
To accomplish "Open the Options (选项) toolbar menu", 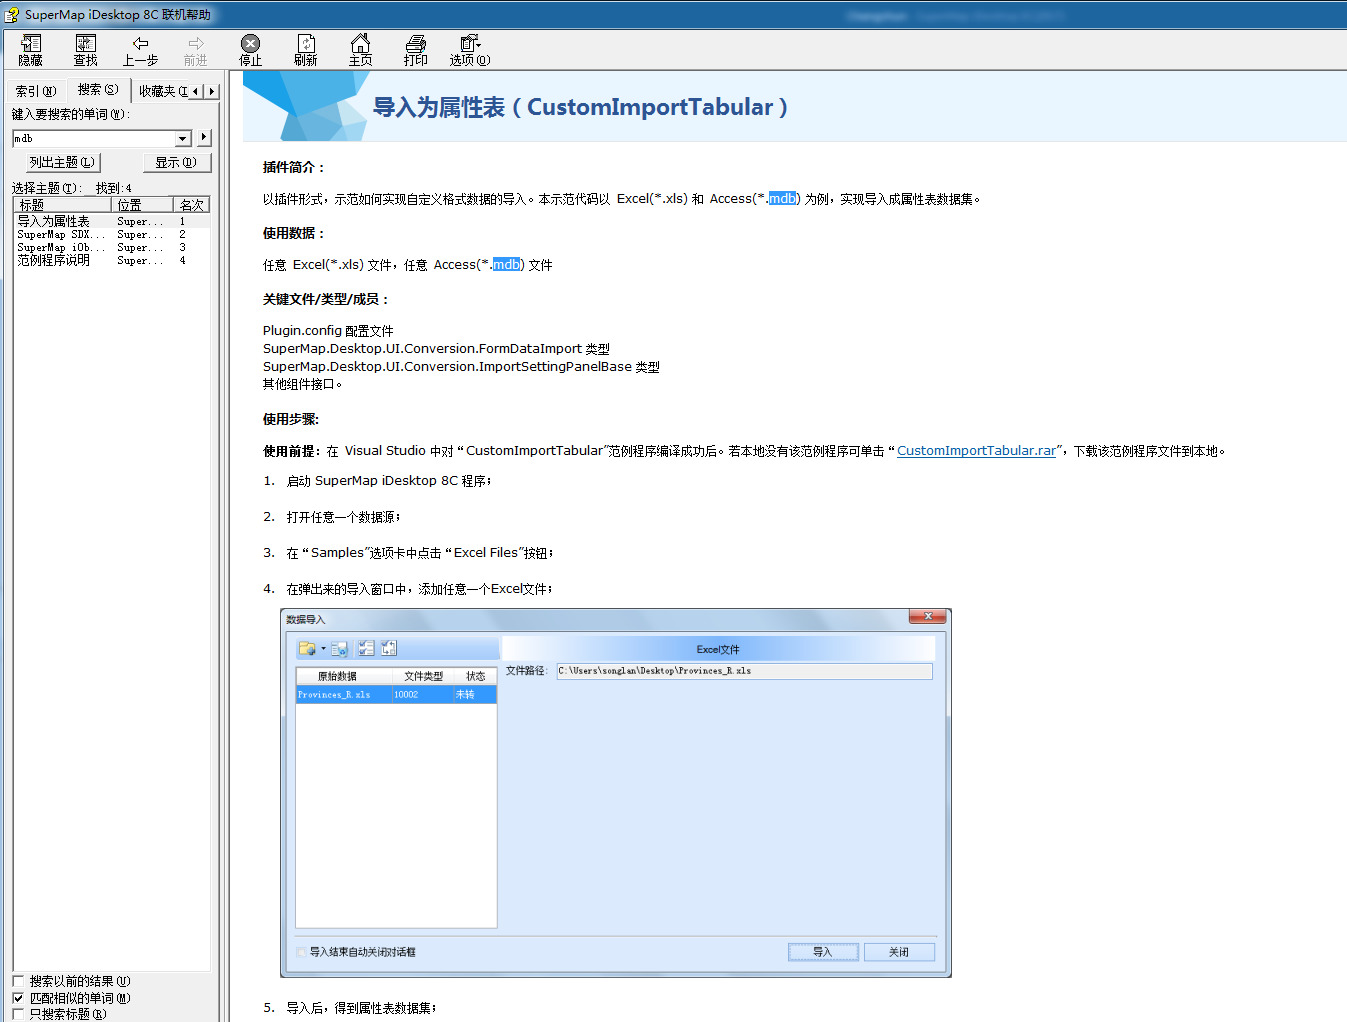I will click(x=470, y=50).
